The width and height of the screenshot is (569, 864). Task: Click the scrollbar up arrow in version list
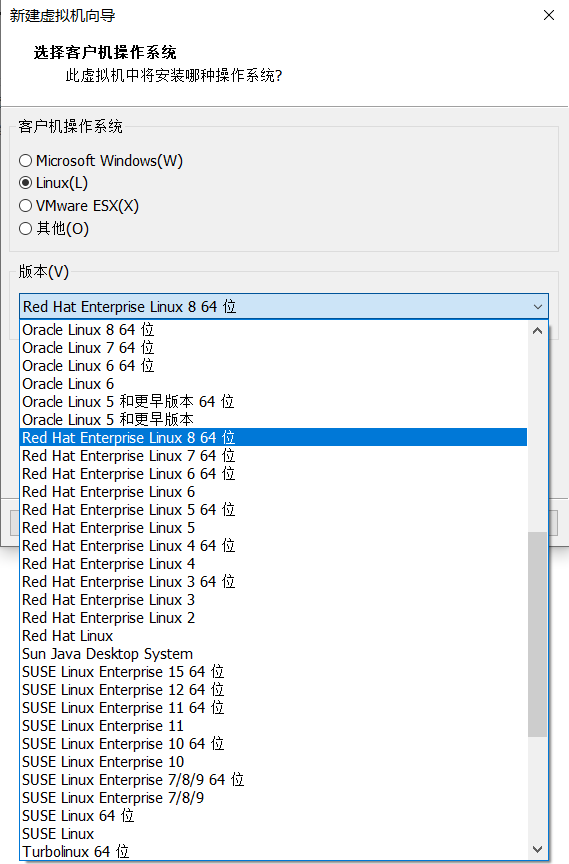[x=538, y=331]
